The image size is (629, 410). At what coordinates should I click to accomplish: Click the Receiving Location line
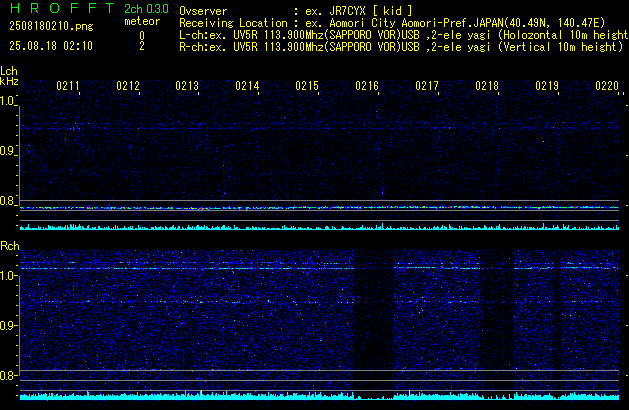(x=392, y=23)
